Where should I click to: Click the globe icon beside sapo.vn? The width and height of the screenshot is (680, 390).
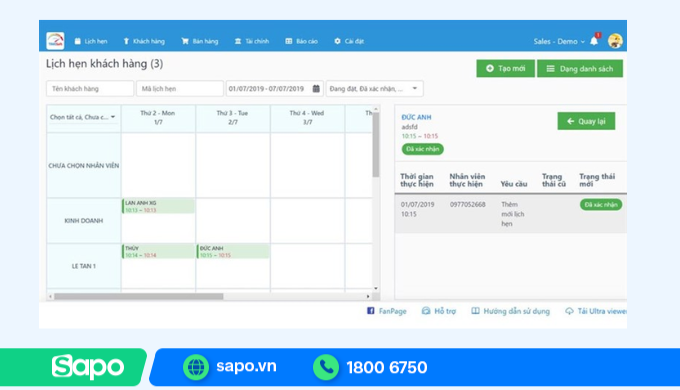click(x=196, y=367)
